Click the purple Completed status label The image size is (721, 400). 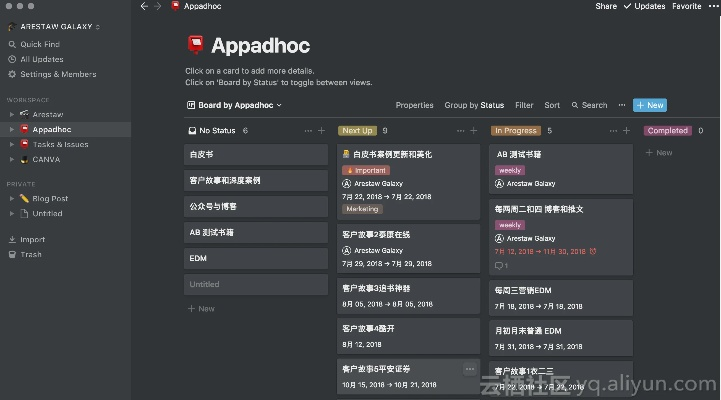667,131
